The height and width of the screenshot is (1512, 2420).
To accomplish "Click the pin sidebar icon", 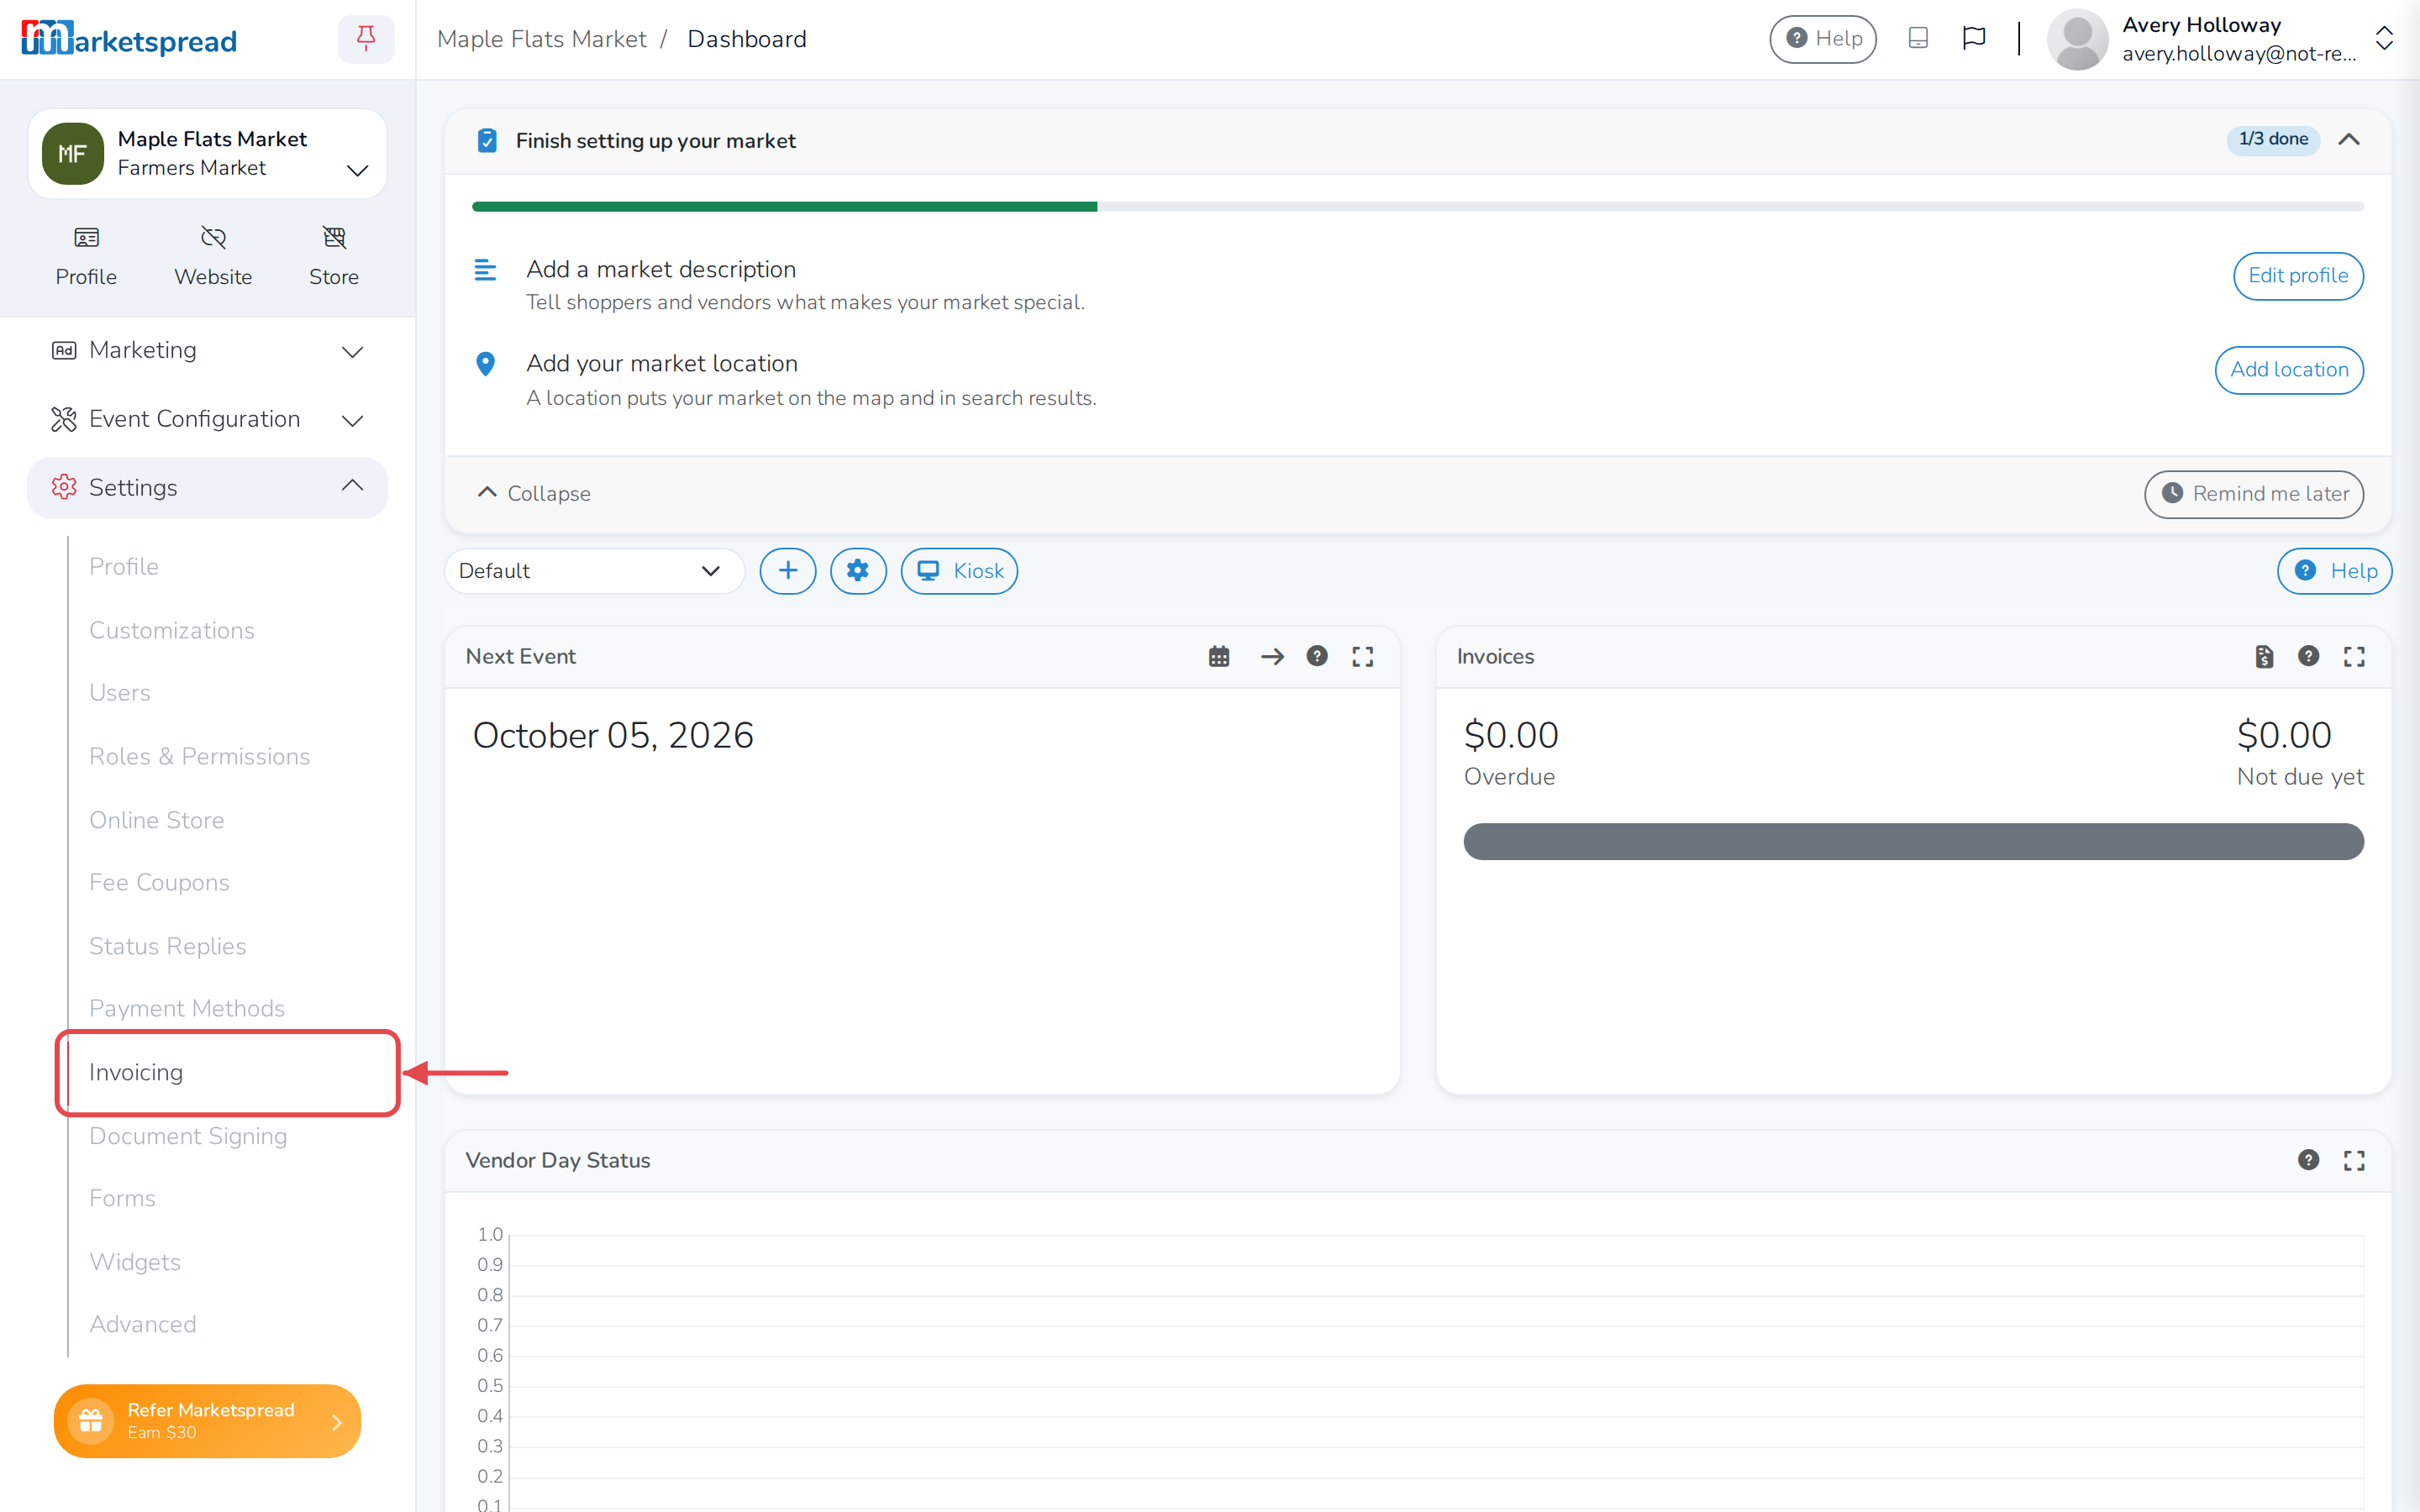I will (x=366, y=39).
